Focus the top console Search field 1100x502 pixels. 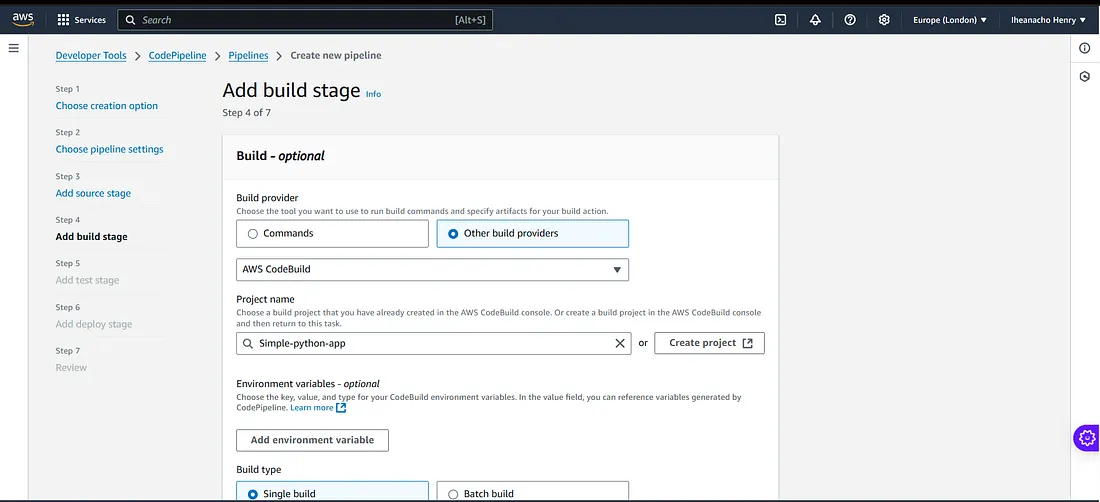point(304,20)
